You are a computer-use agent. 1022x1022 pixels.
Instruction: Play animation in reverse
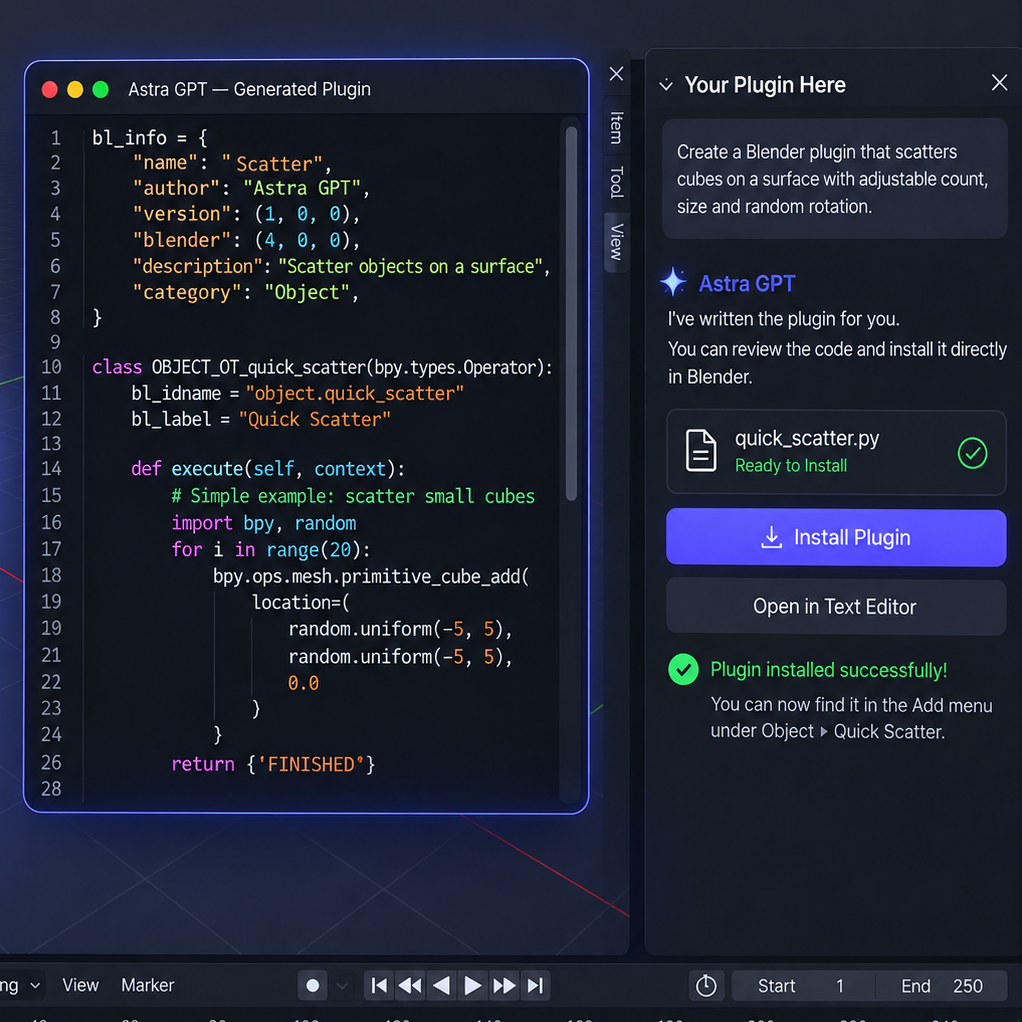pos(441,986)
